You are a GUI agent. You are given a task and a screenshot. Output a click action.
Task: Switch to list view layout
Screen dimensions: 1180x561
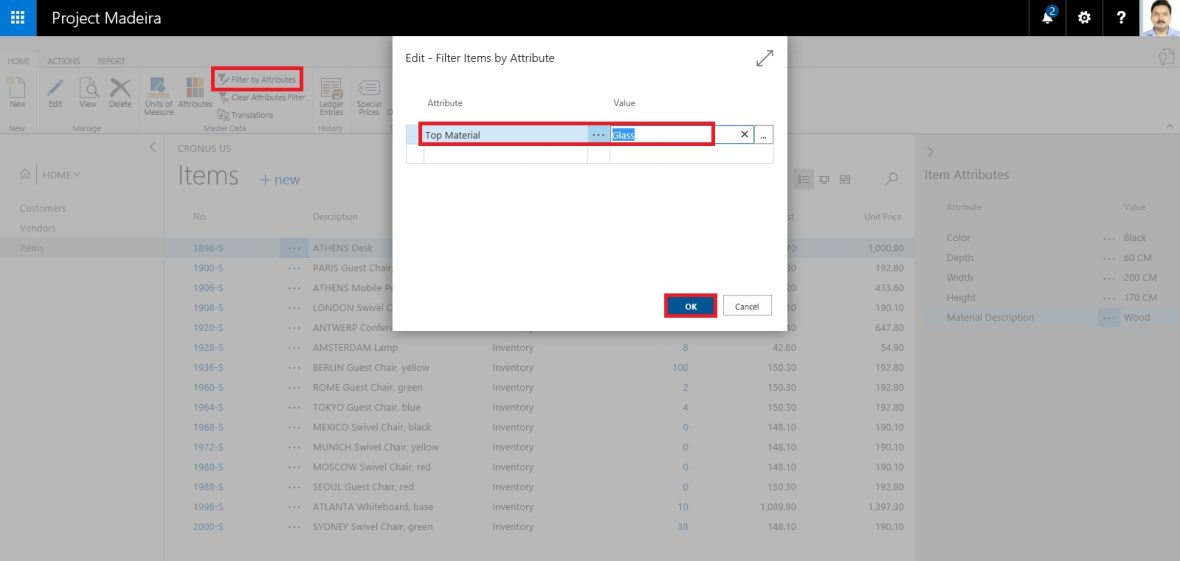(803, 179)
